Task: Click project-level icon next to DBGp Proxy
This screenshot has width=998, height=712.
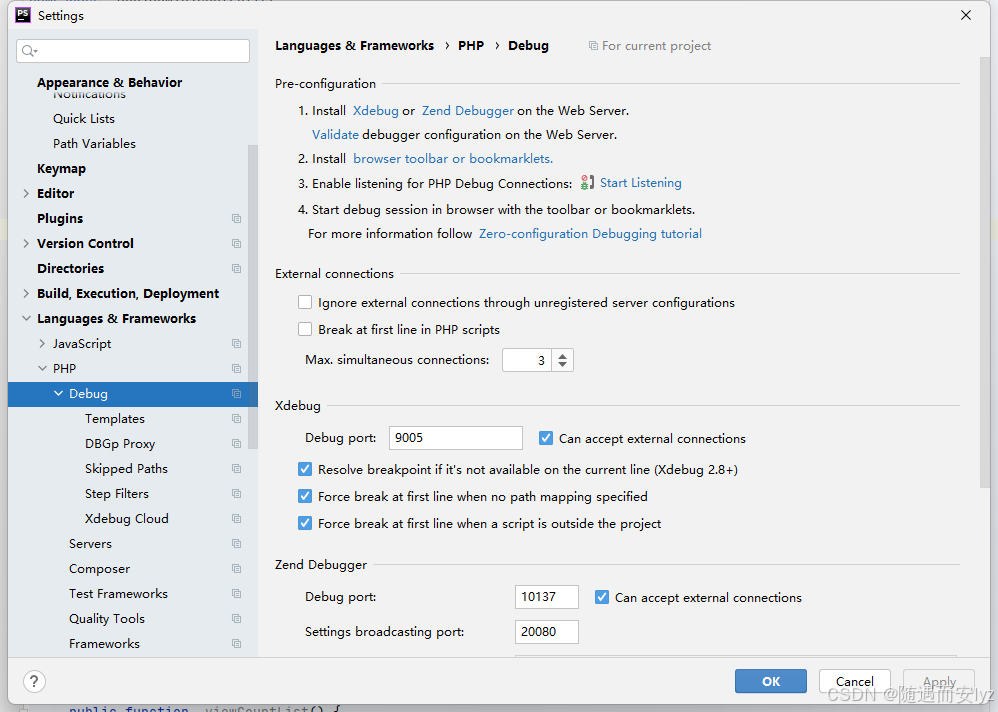Action: (x=237, y=443)
